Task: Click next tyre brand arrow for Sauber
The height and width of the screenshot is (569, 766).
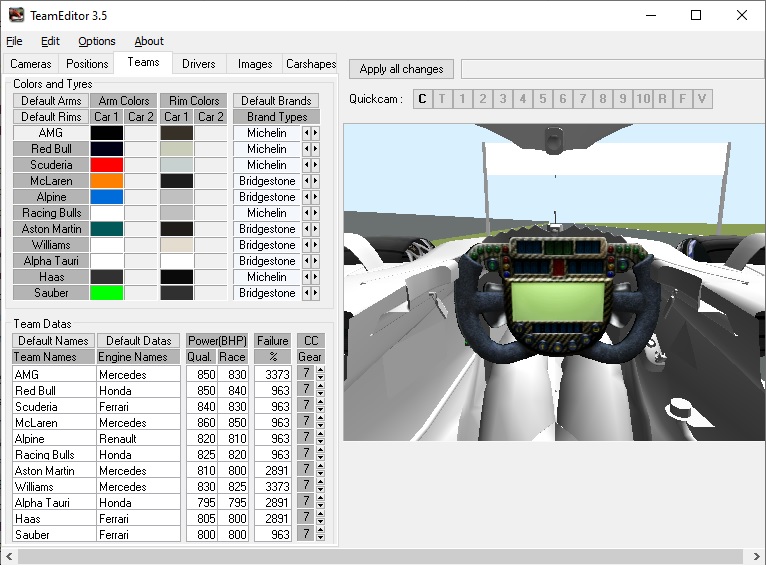Action: pyautogui.click(x=315, y=293)
